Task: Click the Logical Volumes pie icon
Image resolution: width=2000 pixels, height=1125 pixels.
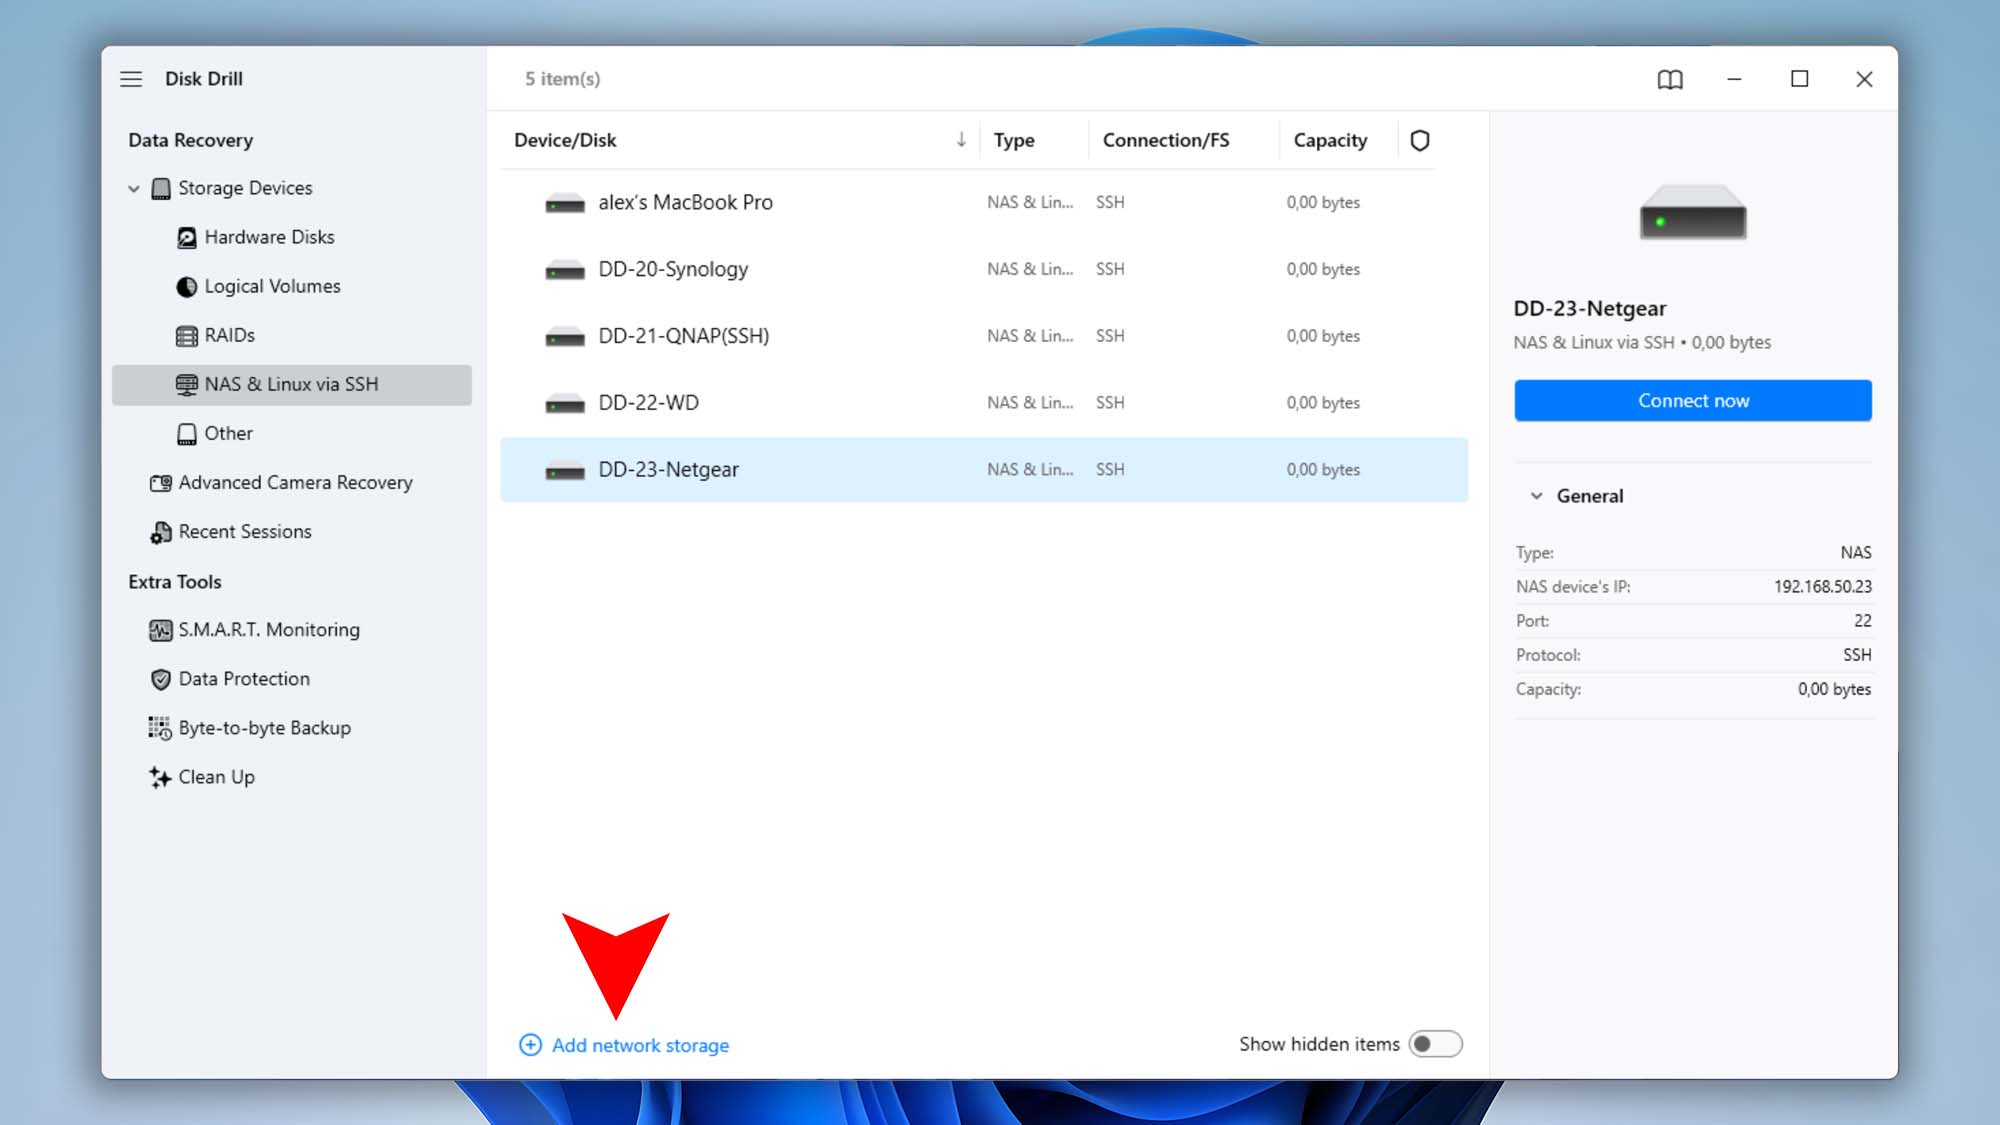Action: (x=187, y=287)
